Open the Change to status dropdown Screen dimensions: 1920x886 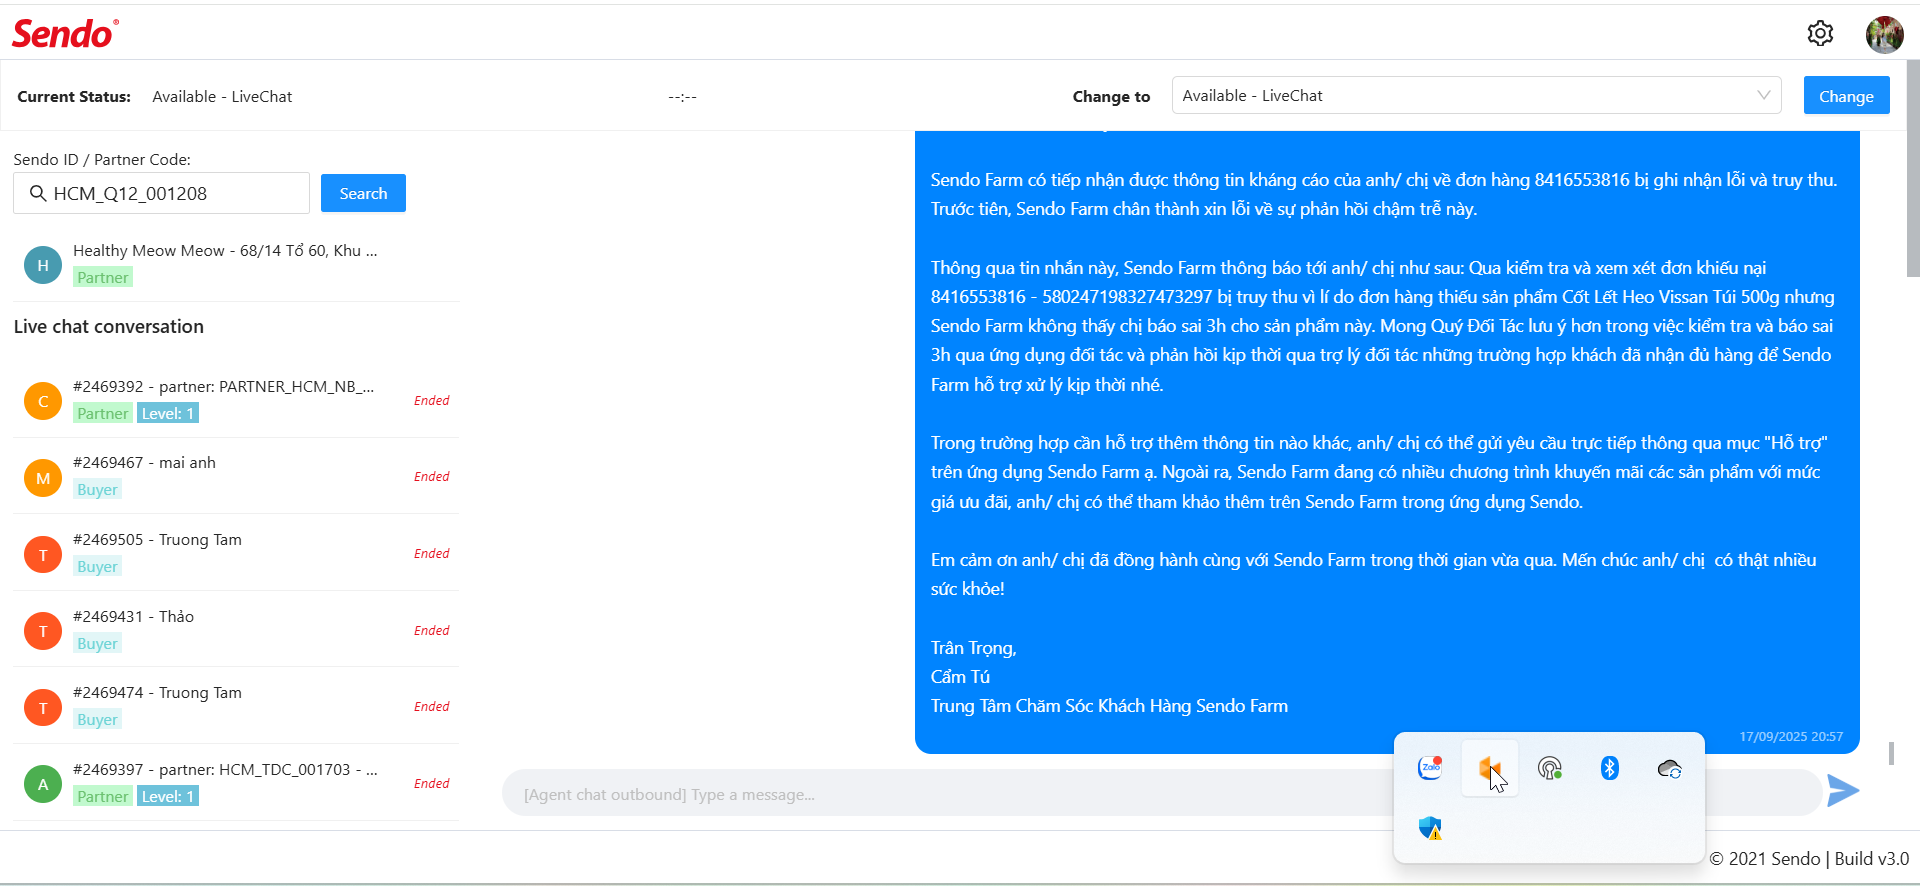point(1476,95)
